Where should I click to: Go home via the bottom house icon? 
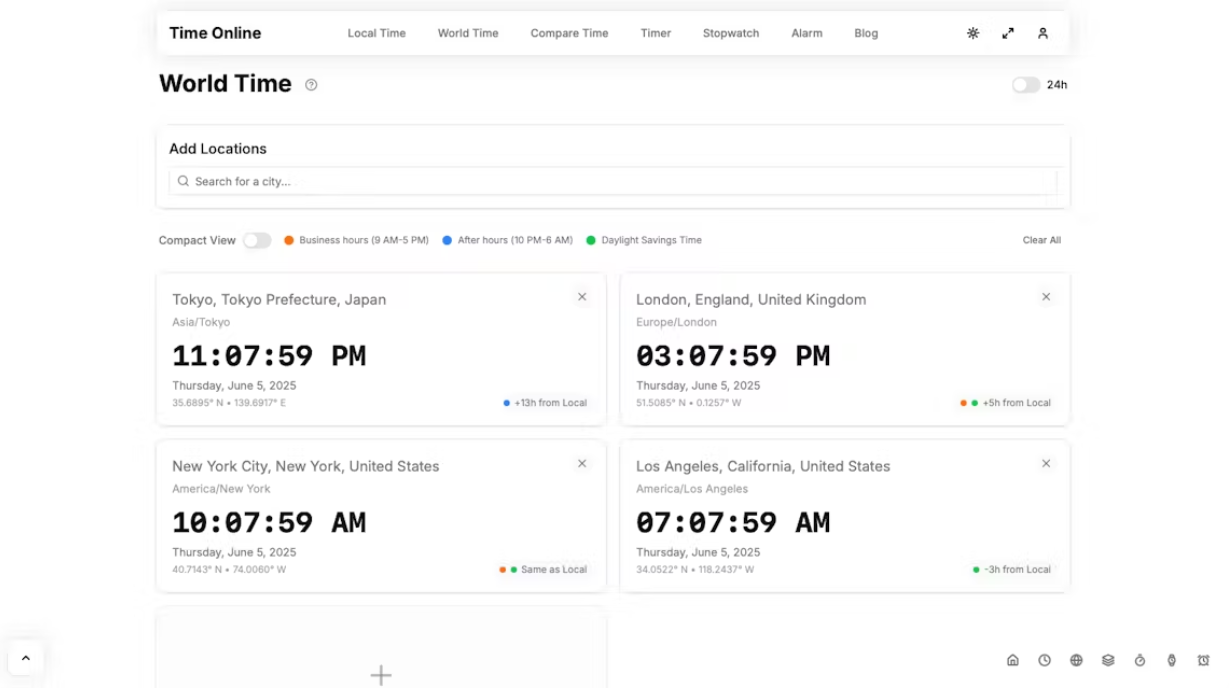(1013, 660)
